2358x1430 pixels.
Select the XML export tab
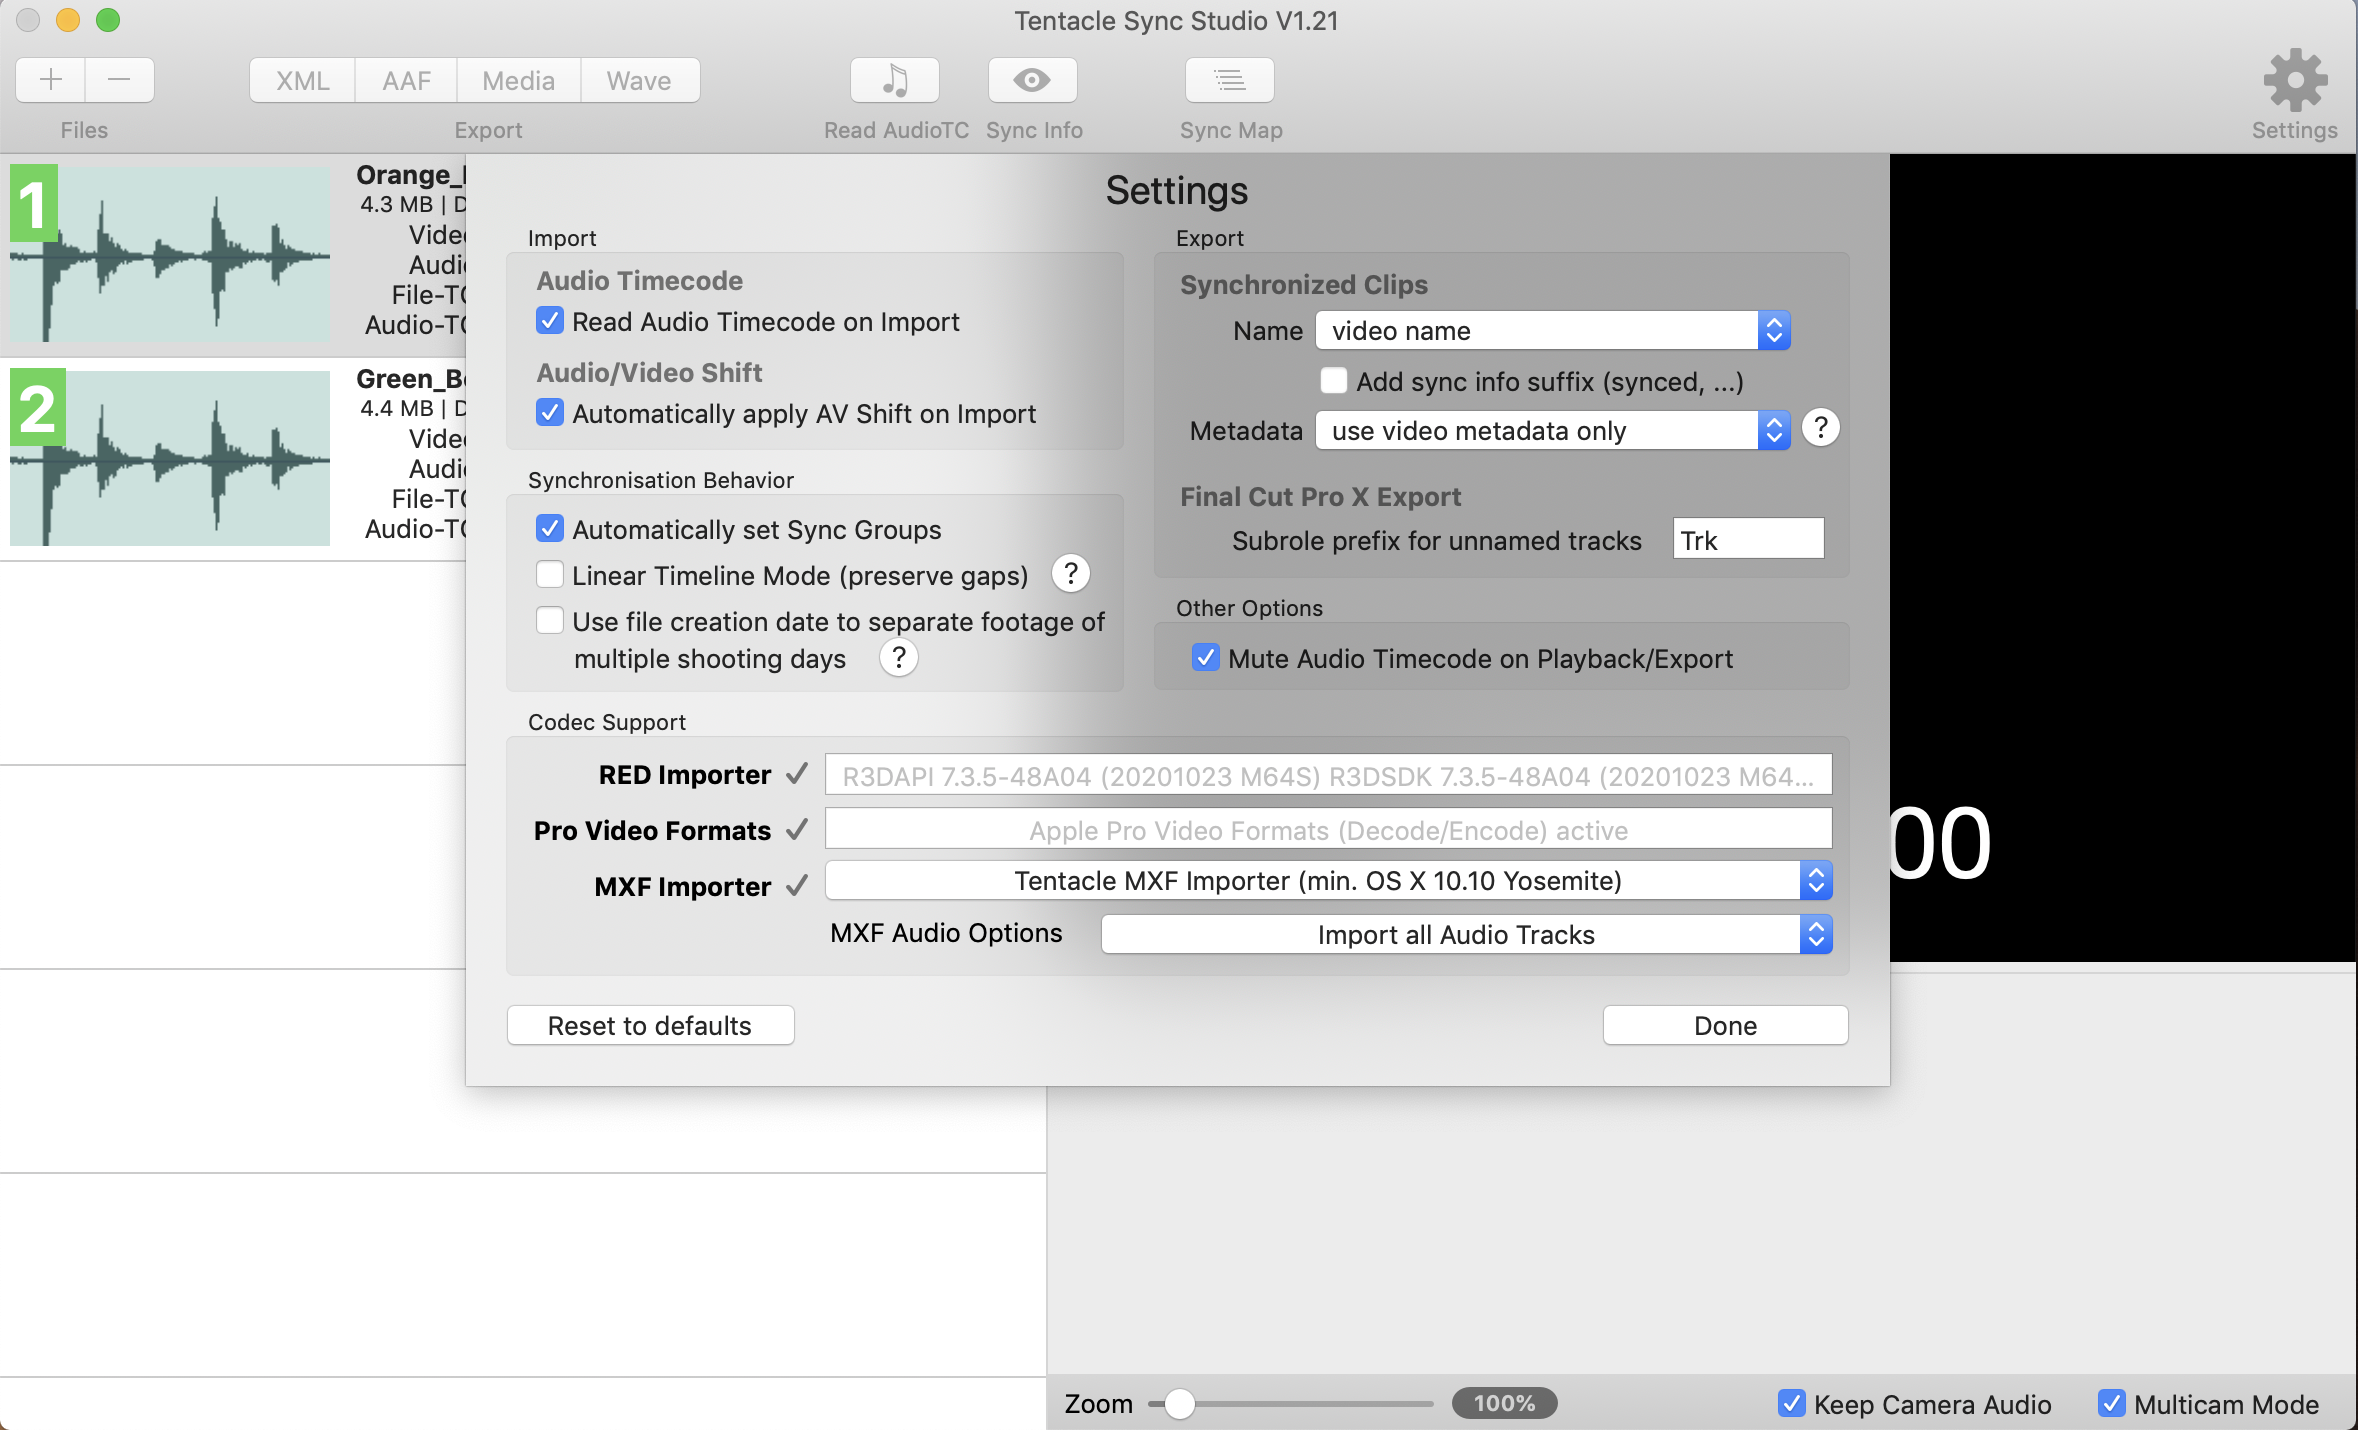coord(303,80)
